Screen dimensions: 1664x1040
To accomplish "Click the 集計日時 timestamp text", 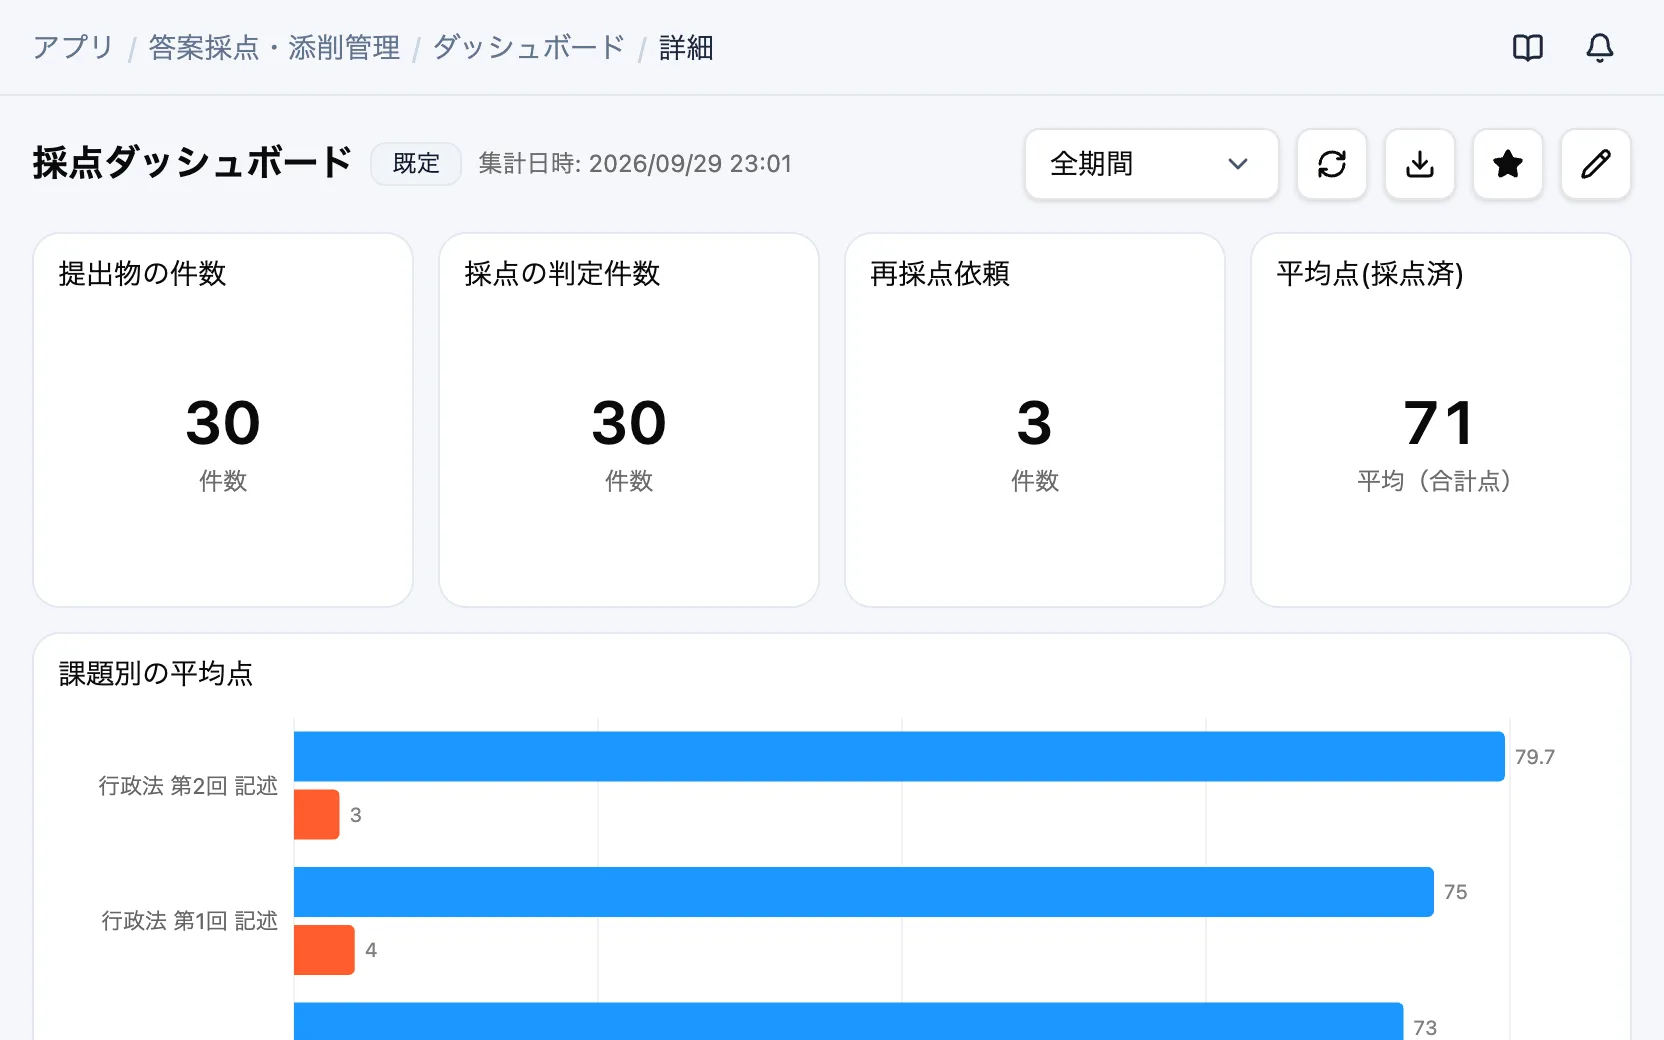I will tap(635, 164).
